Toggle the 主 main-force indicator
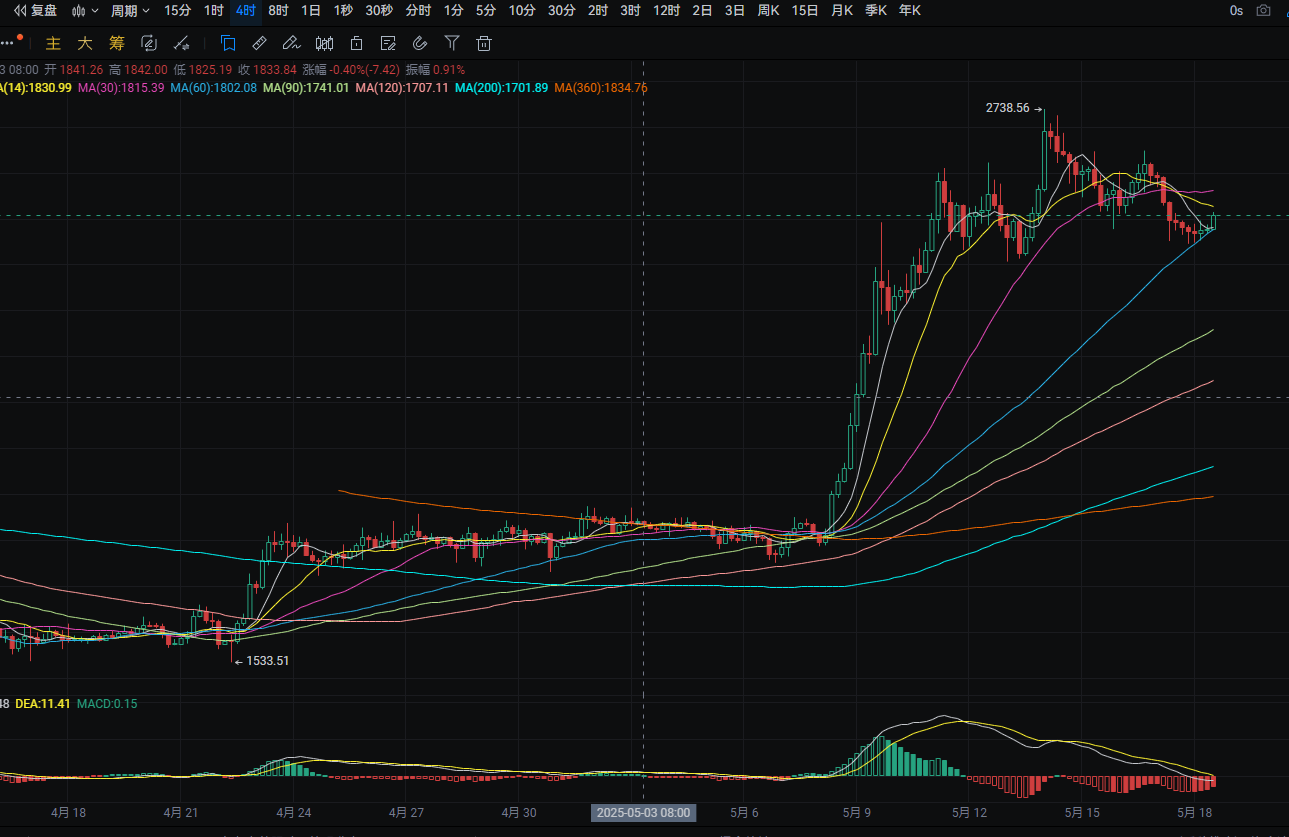Screen dimensions: 1289x837 pos(54,43)
